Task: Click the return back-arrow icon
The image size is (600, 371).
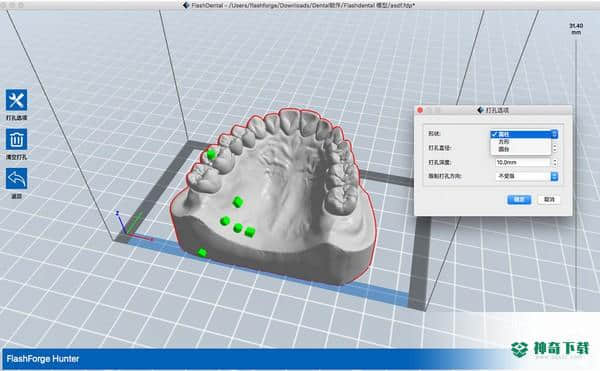Action: [x=16, y=179]
